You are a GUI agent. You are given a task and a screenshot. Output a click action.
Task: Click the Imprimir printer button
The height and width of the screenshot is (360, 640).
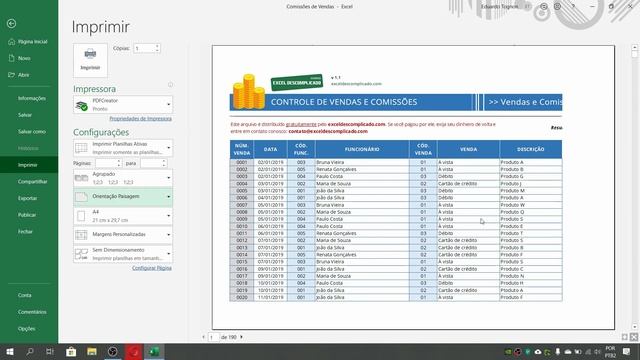(90, 60)
